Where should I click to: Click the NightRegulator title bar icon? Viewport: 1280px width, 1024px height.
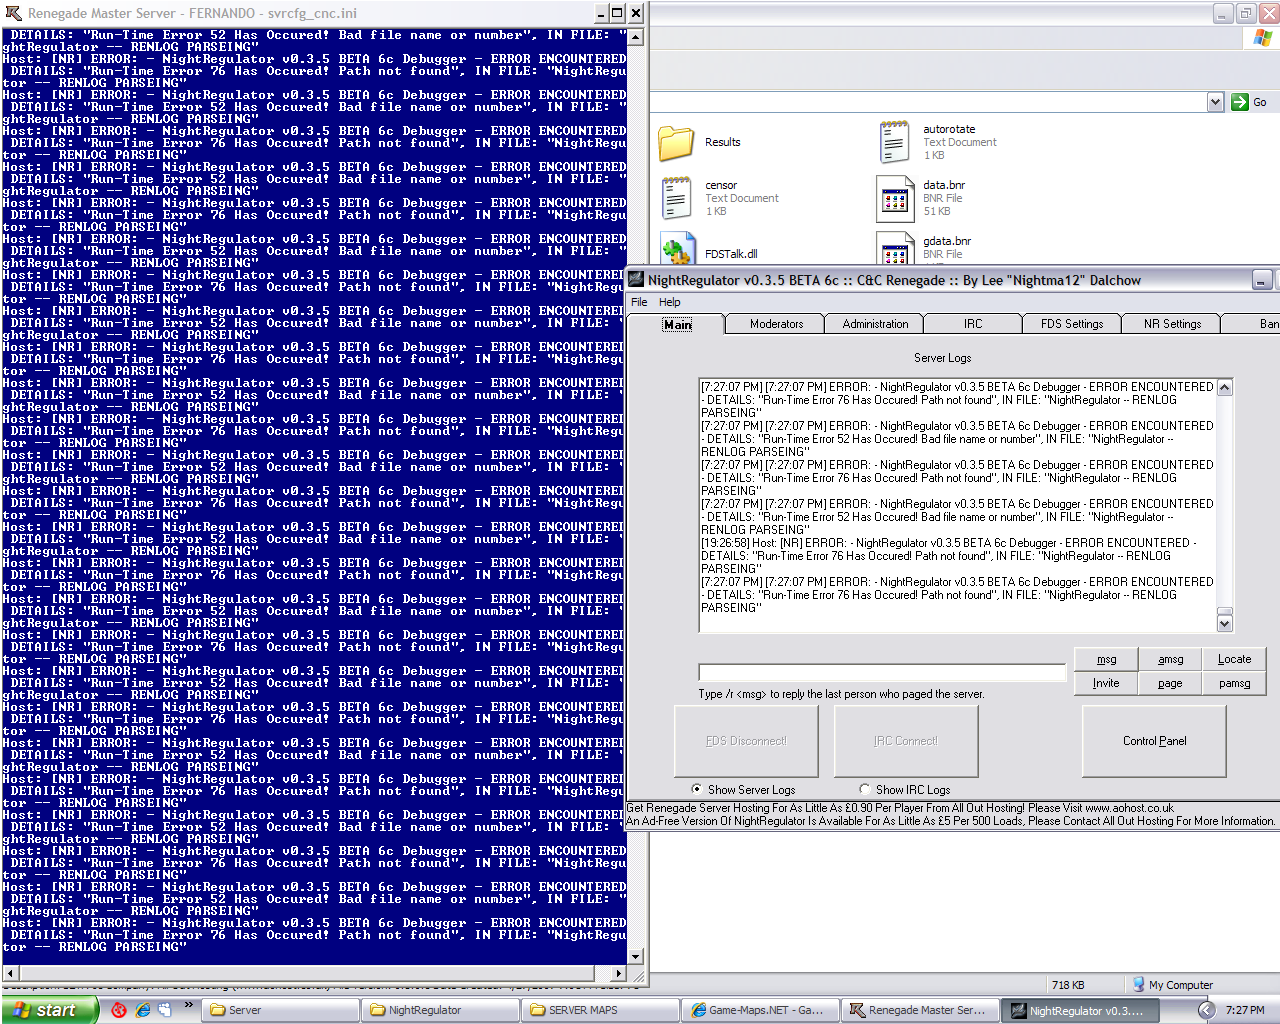coord(635,280)
